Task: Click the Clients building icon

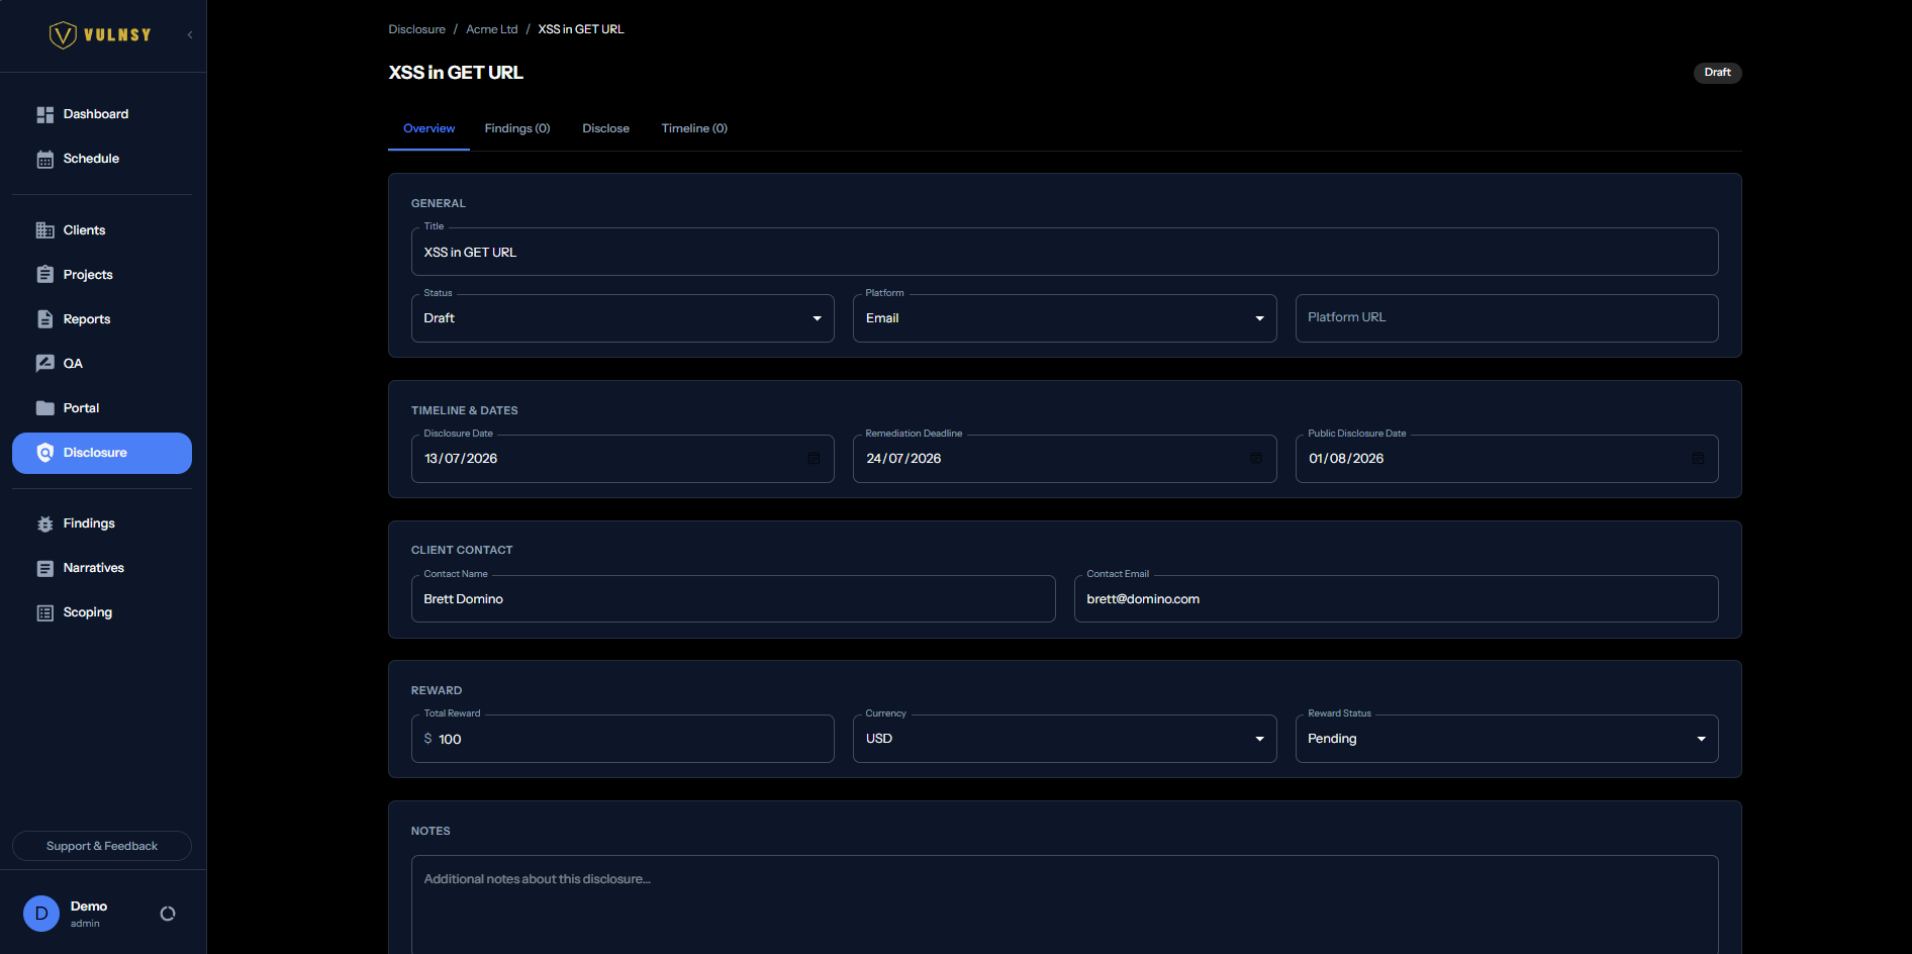Action: coord(45,230)
